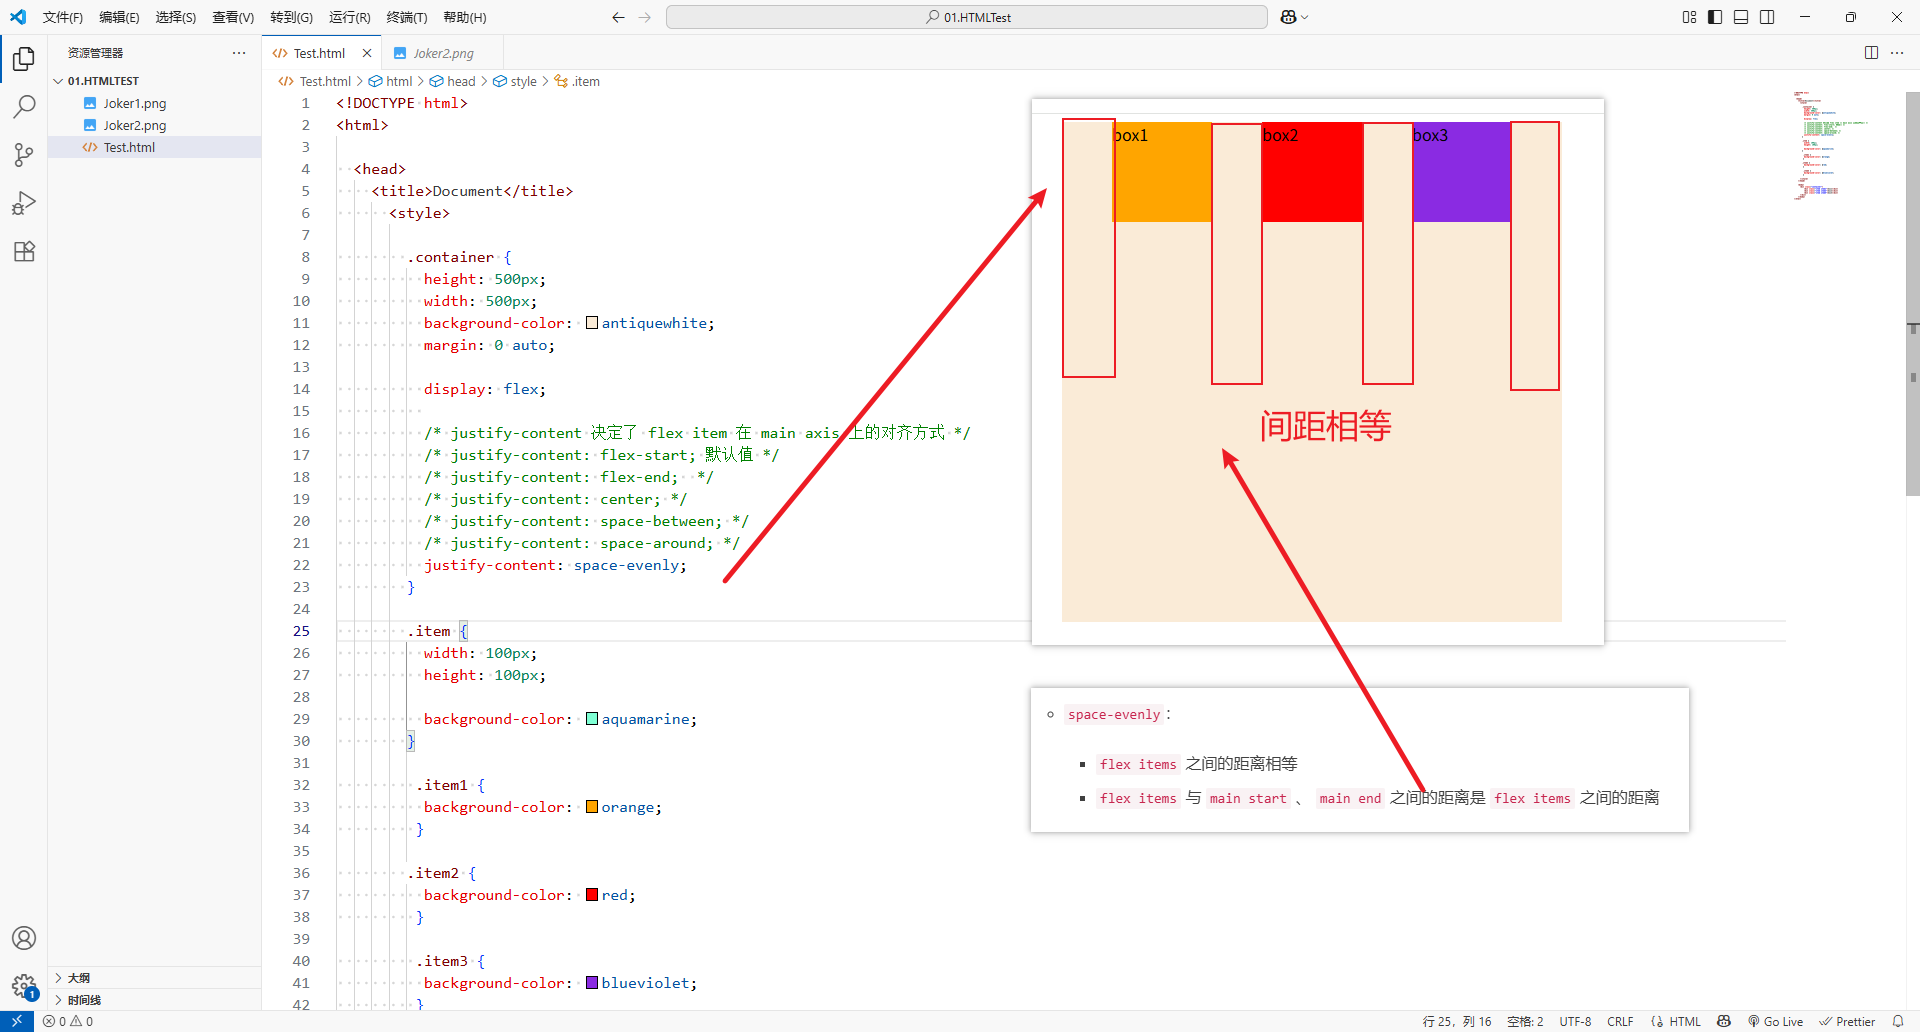Click the split editor right icon
Viewport: 1920px width, 1032px height.
point(1871,53)
